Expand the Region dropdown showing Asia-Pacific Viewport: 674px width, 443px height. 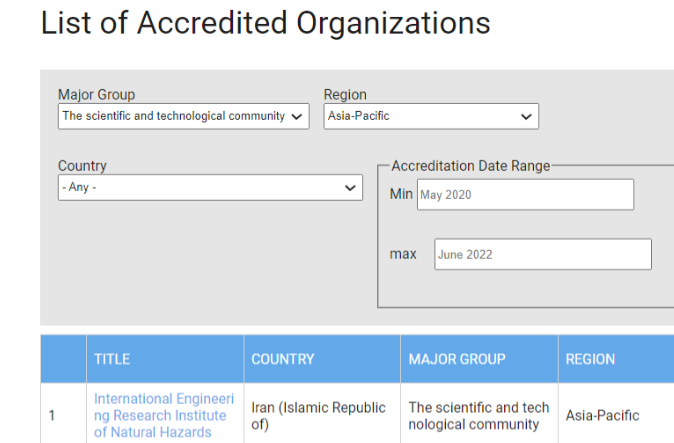431,116
